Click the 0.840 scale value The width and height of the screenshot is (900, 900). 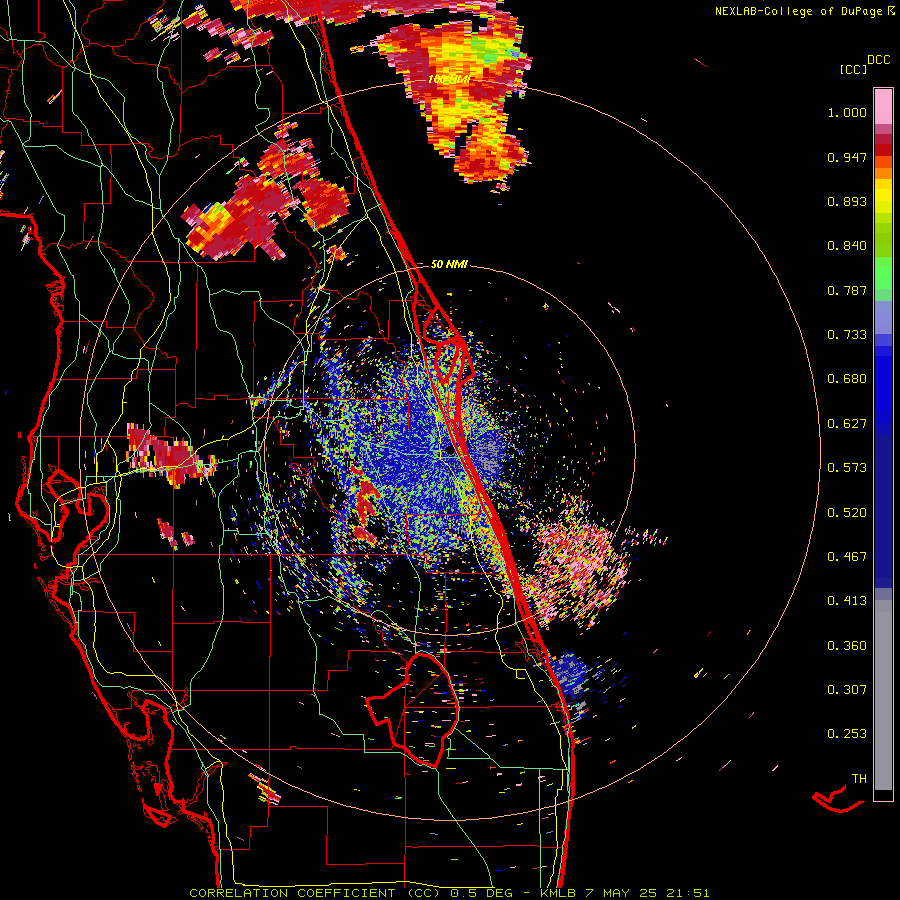tap(847, 246)
